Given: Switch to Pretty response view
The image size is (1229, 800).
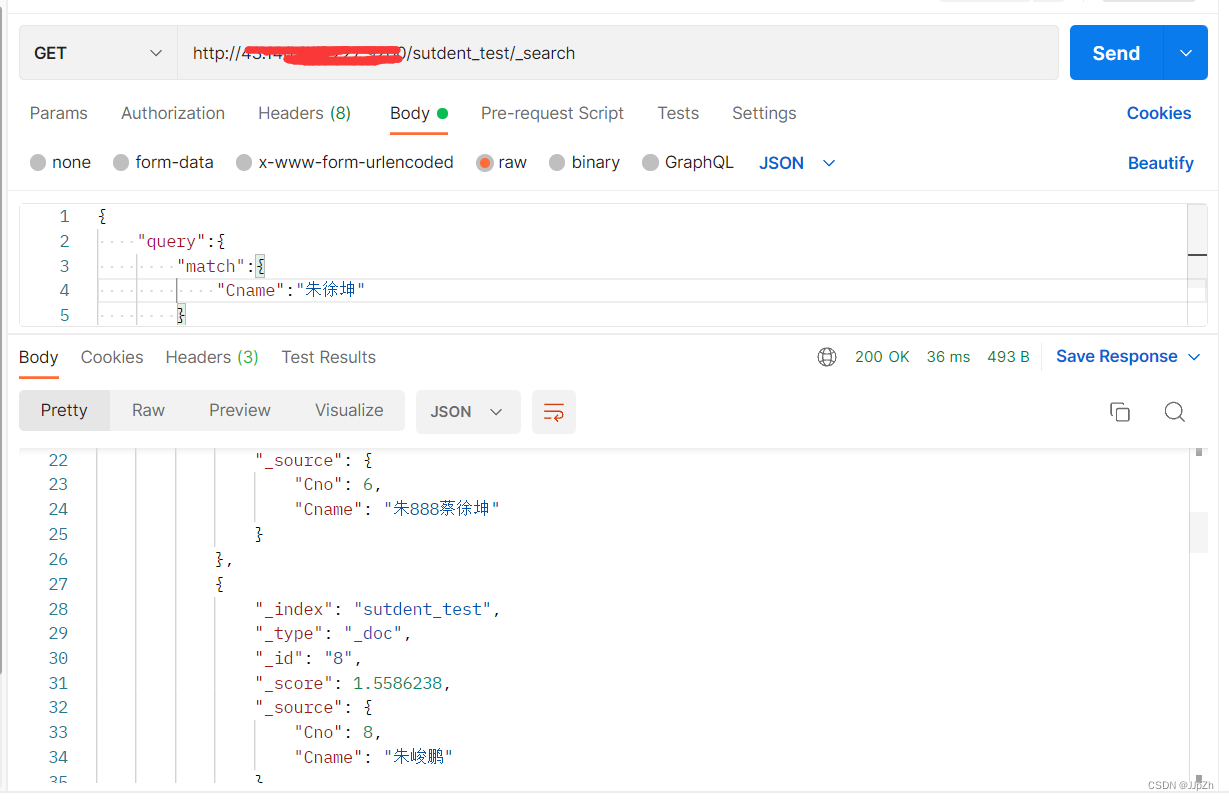Looking at the screenshot, I should click(64, 411).
